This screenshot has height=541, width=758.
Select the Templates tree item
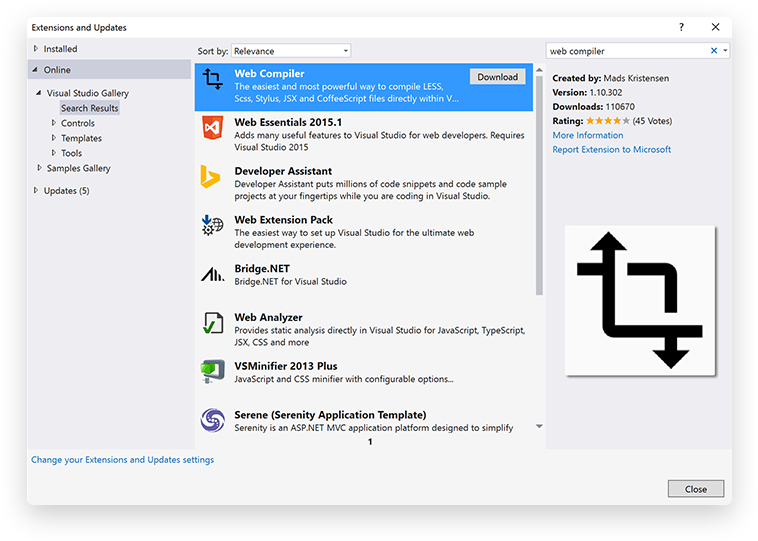click(x=81, y=138)
